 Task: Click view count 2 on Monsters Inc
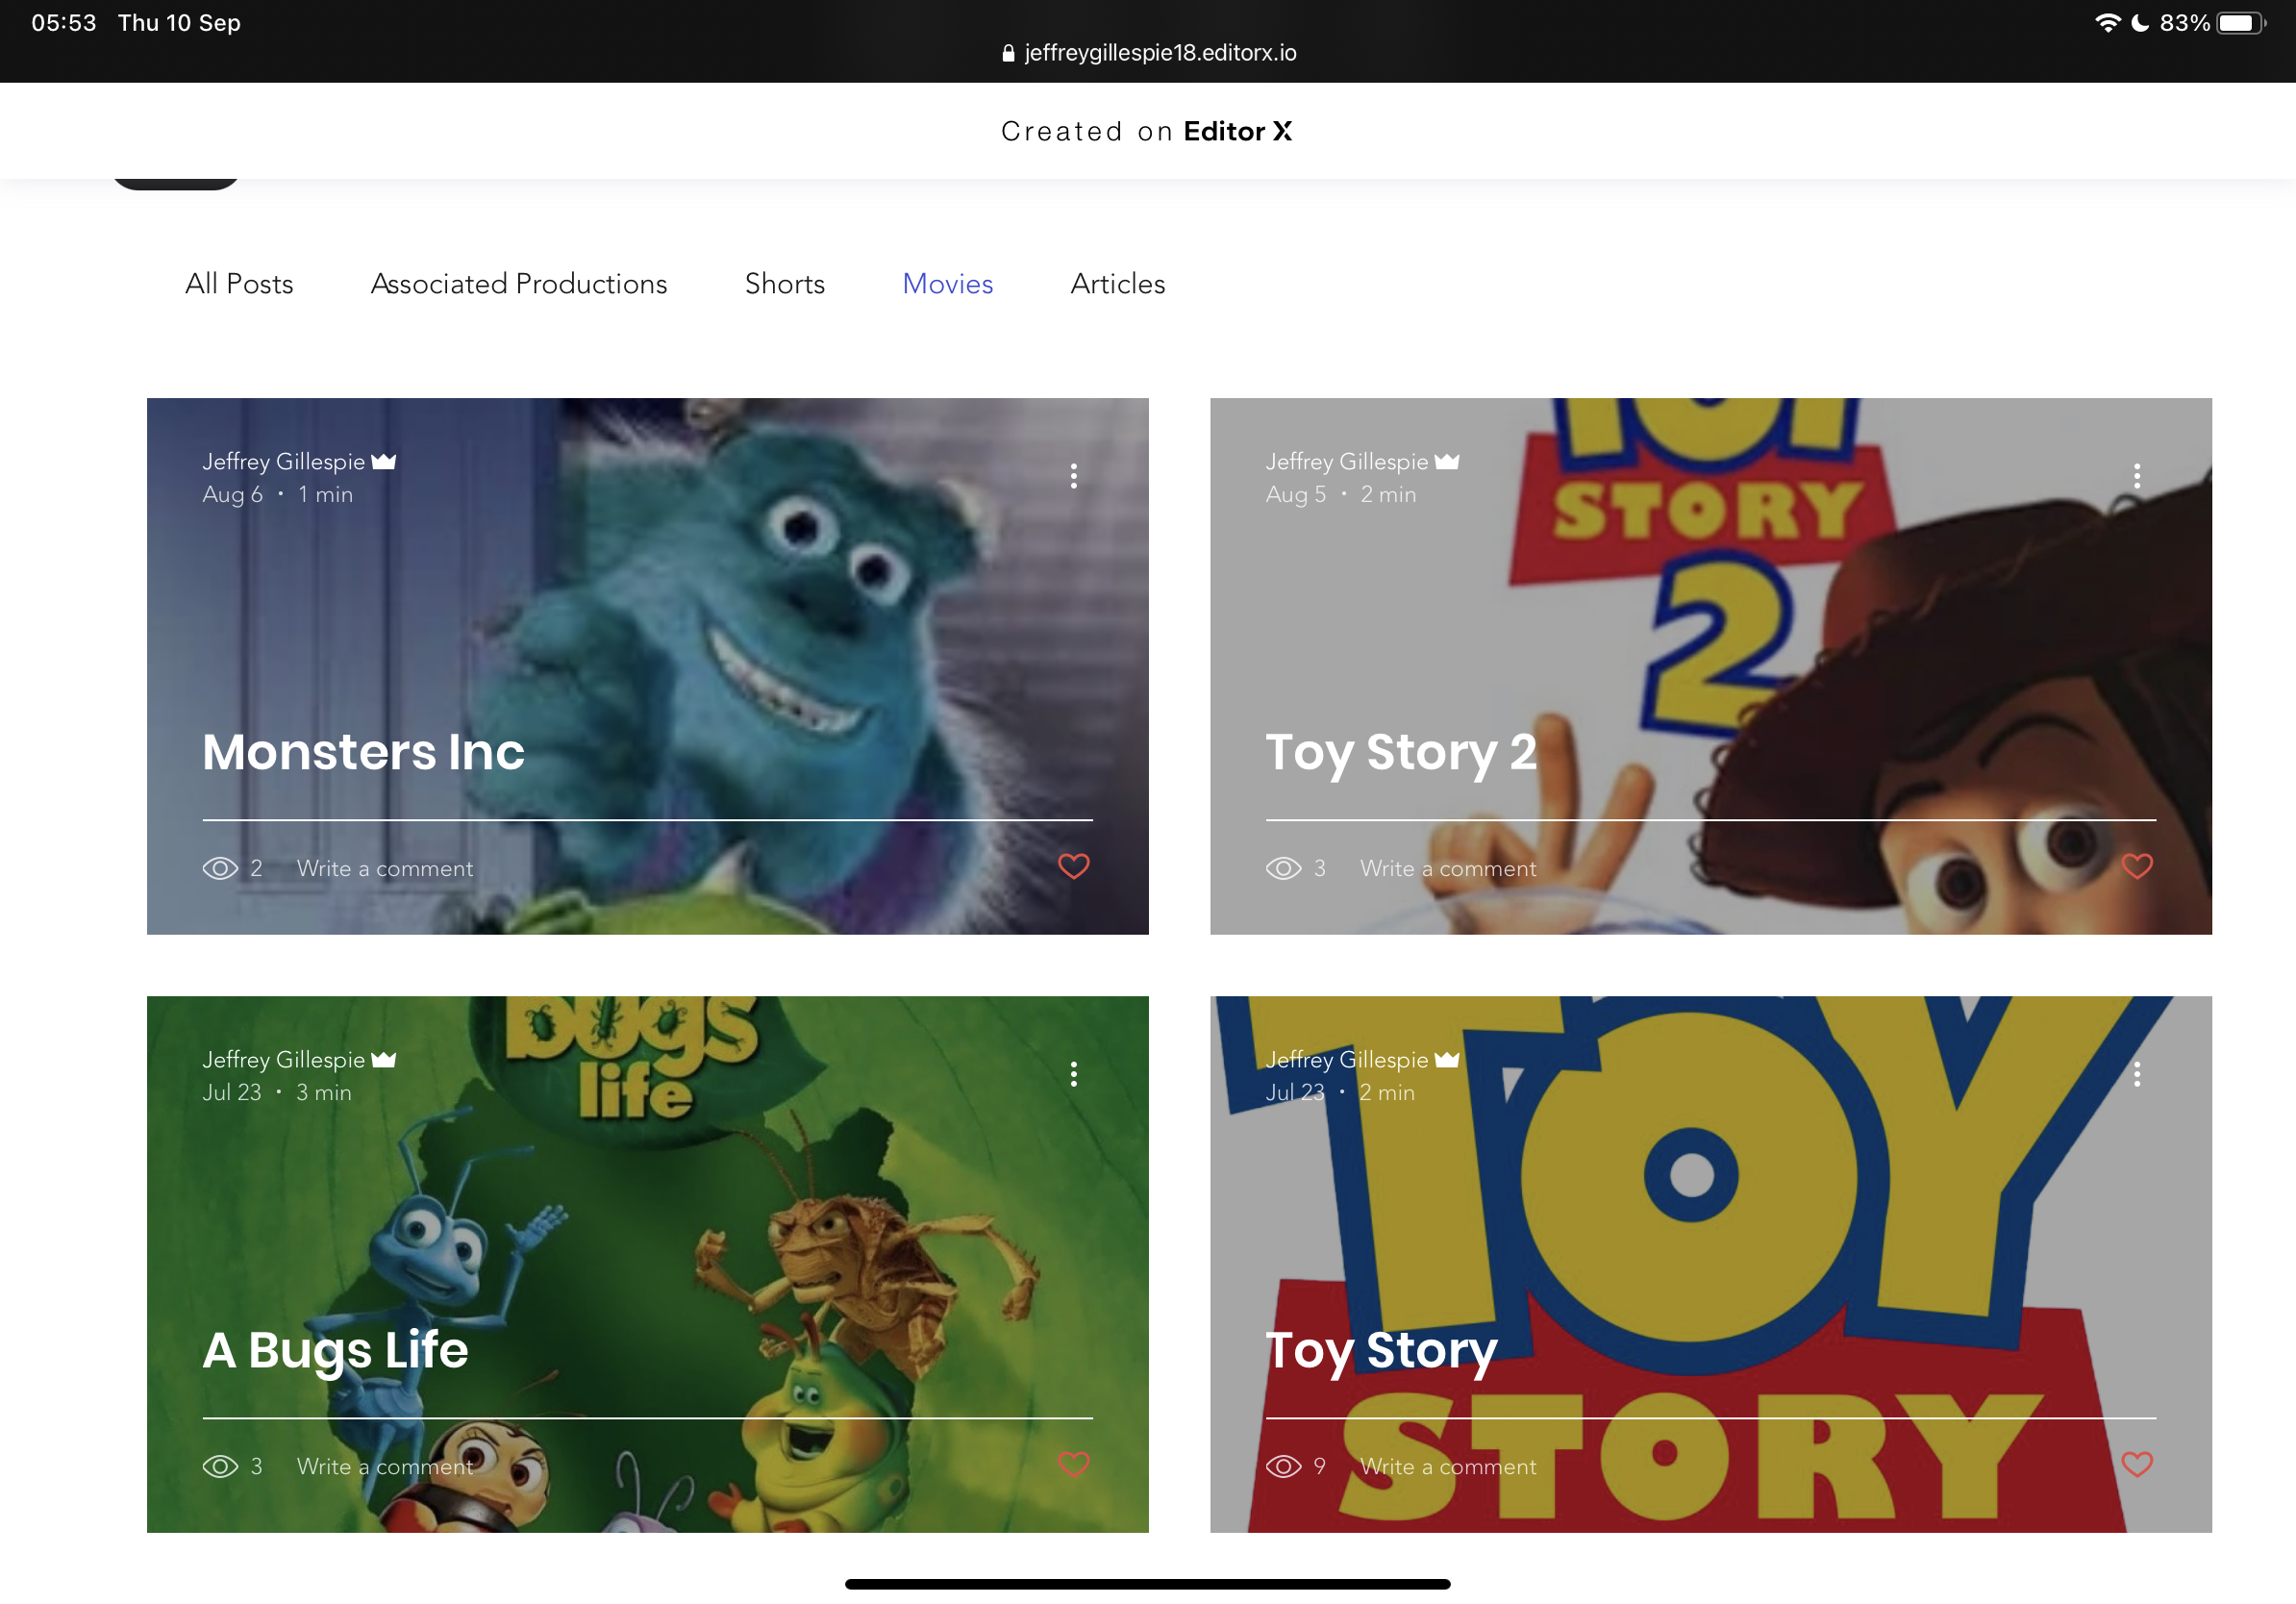tap(256, 868)
